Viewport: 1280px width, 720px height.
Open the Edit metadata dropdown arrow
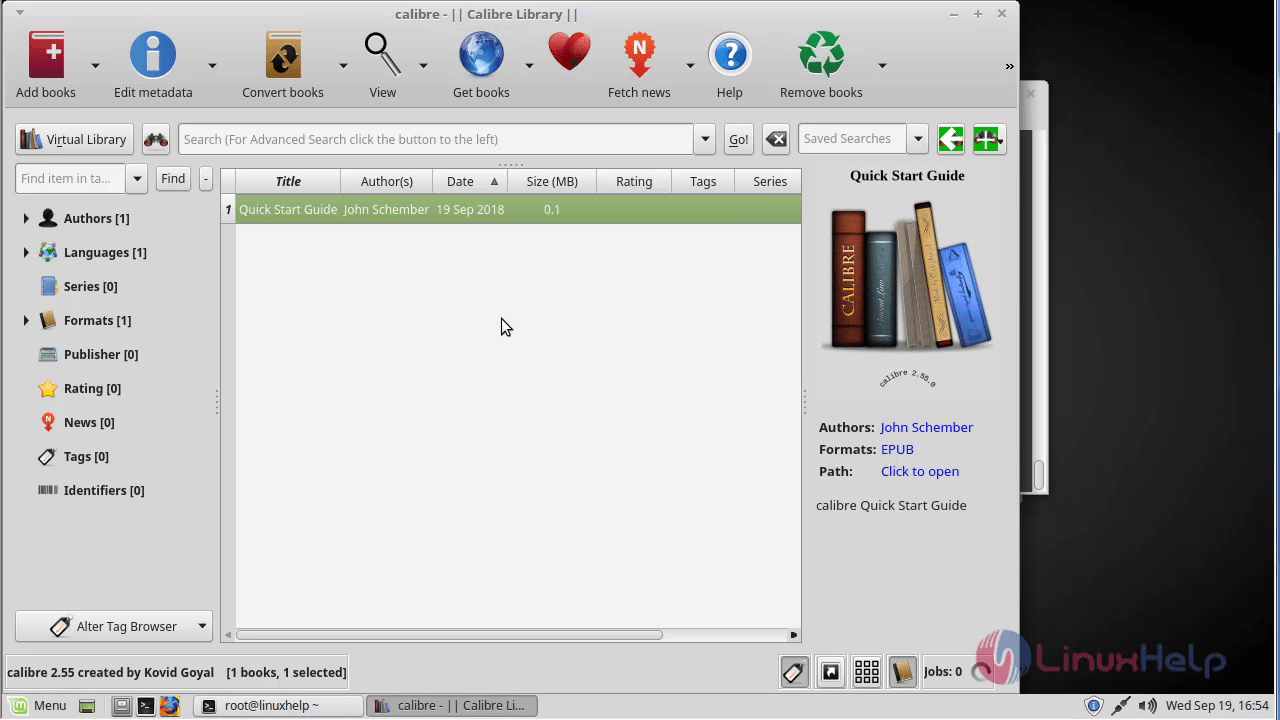pyautogui.click(x=212, y=66)
